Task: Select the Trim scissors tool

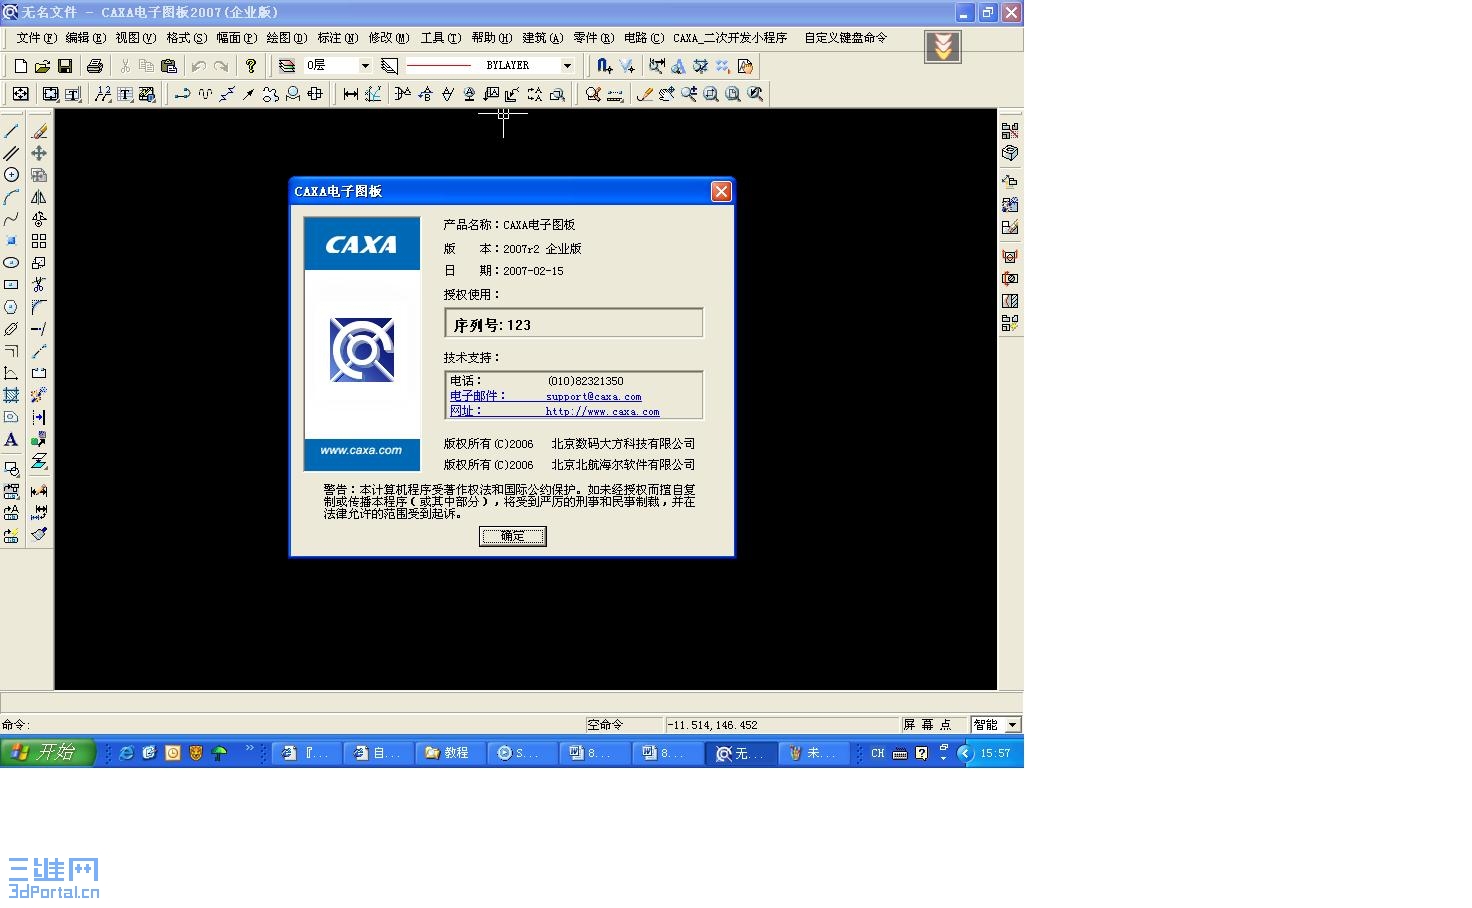Action: [x=39, y=285]
